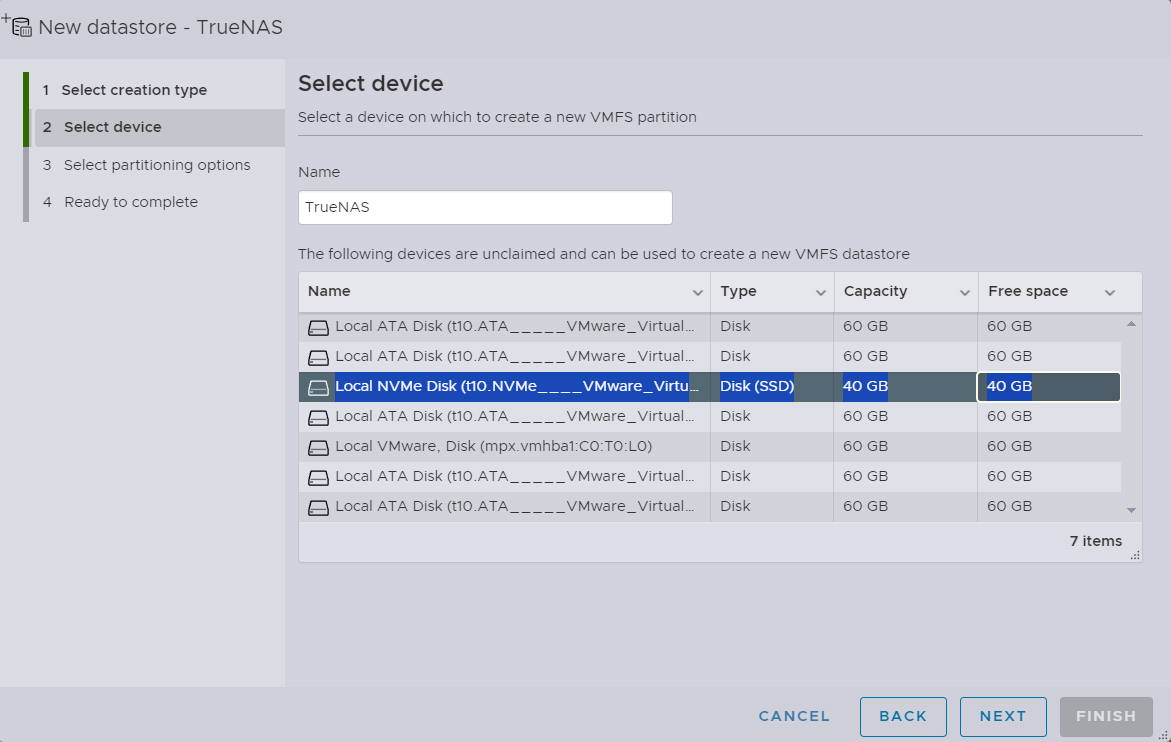1171x742 pixels.
Task: Go back with the BACK button
Action: pyautogui.click(x=903, y=717)
